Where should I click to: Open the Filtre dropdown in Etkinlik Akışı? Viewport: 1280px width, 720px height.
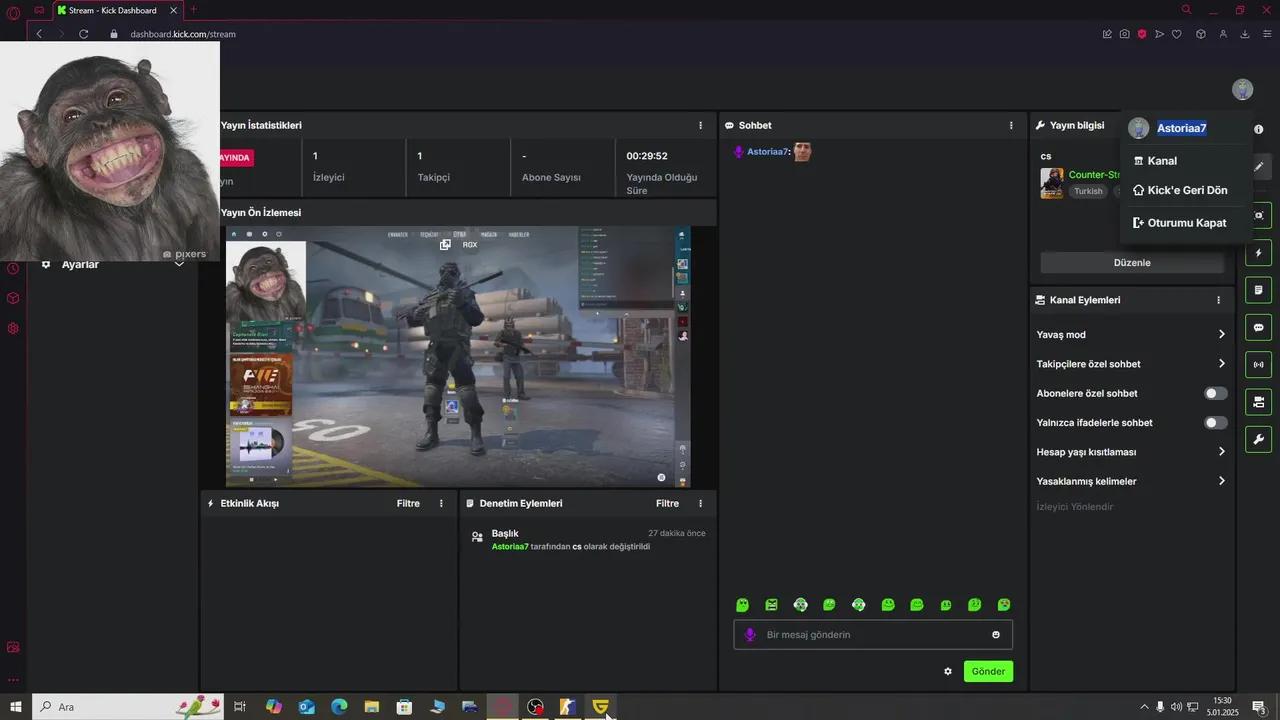[x=408, y=504]
